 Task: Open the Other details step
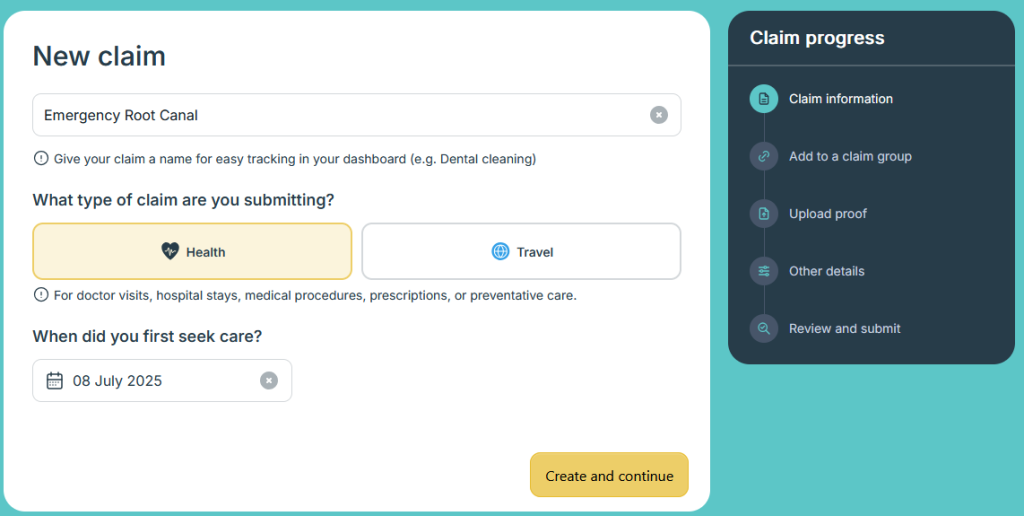(x=826, y=271)
